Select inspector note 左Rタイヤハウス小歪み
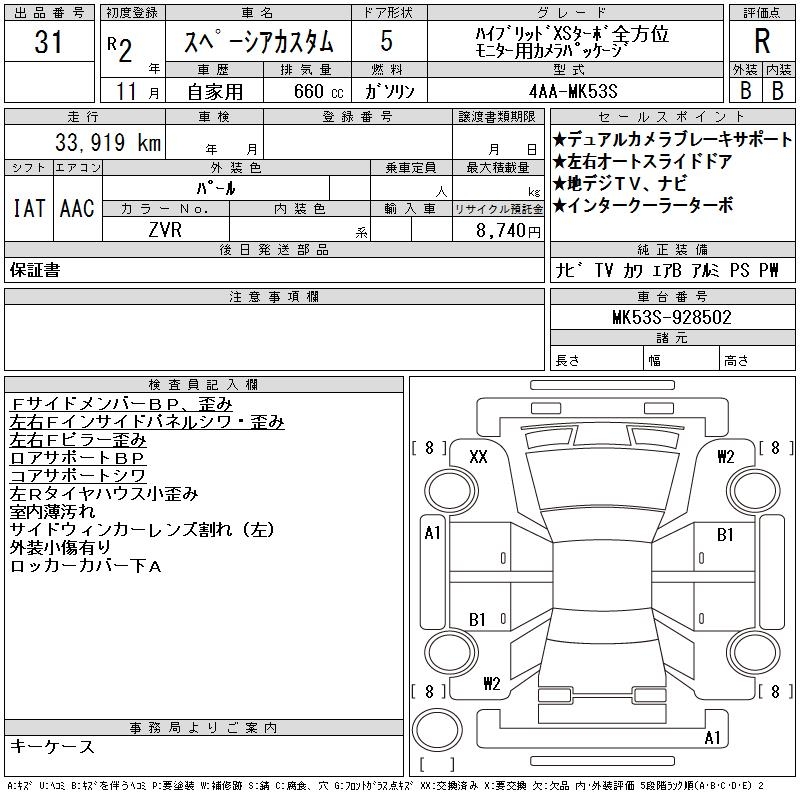Viewport: 800px width, 800px height. pyautogui.click(x=104, y=494)
